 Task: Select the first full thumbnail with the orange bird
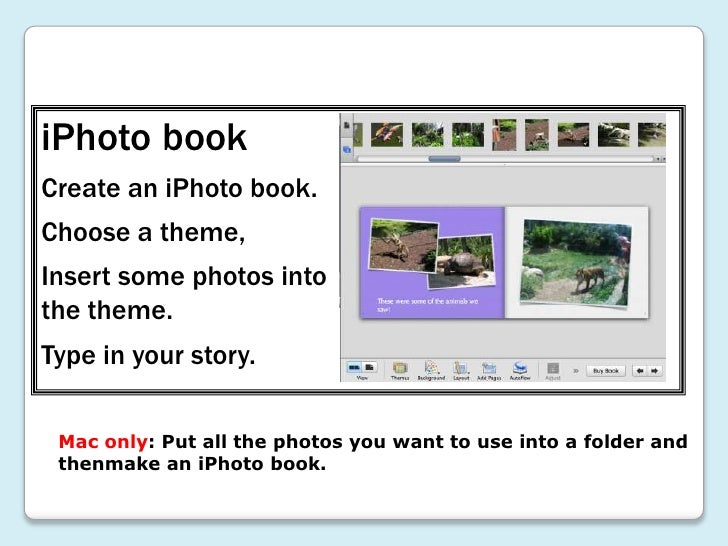[x=387, y=135]
